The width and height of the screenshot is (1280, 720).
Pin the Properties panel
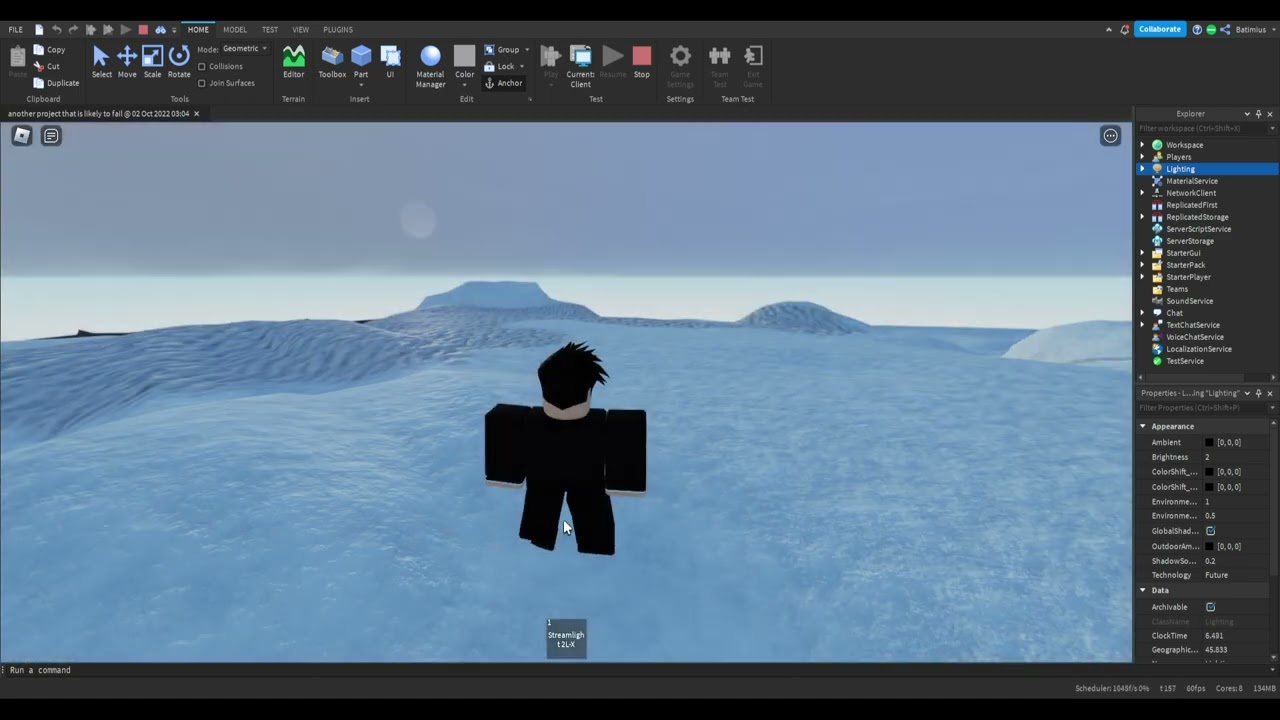pos(1258,393)
